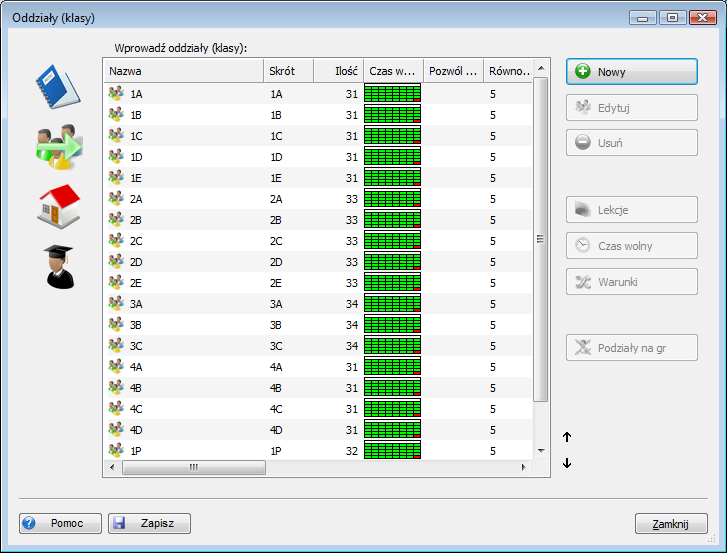Viewport: 727px width, 553px height.
Task: Select the row named 3B
Action: [319, 324]
